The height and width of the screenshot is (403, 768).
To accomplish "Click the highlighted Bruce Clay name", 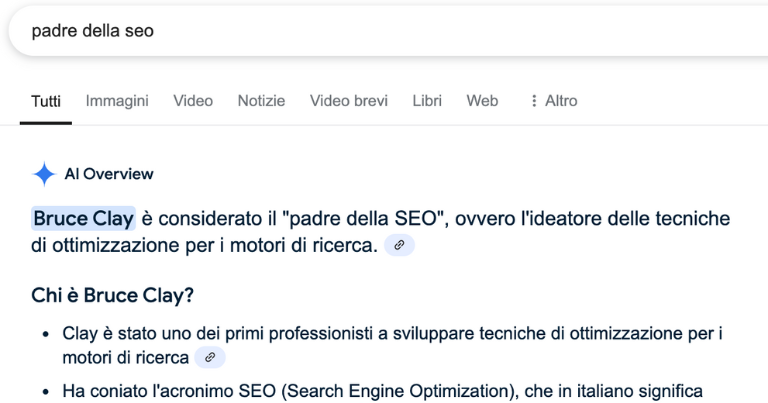I will (84, 218).
